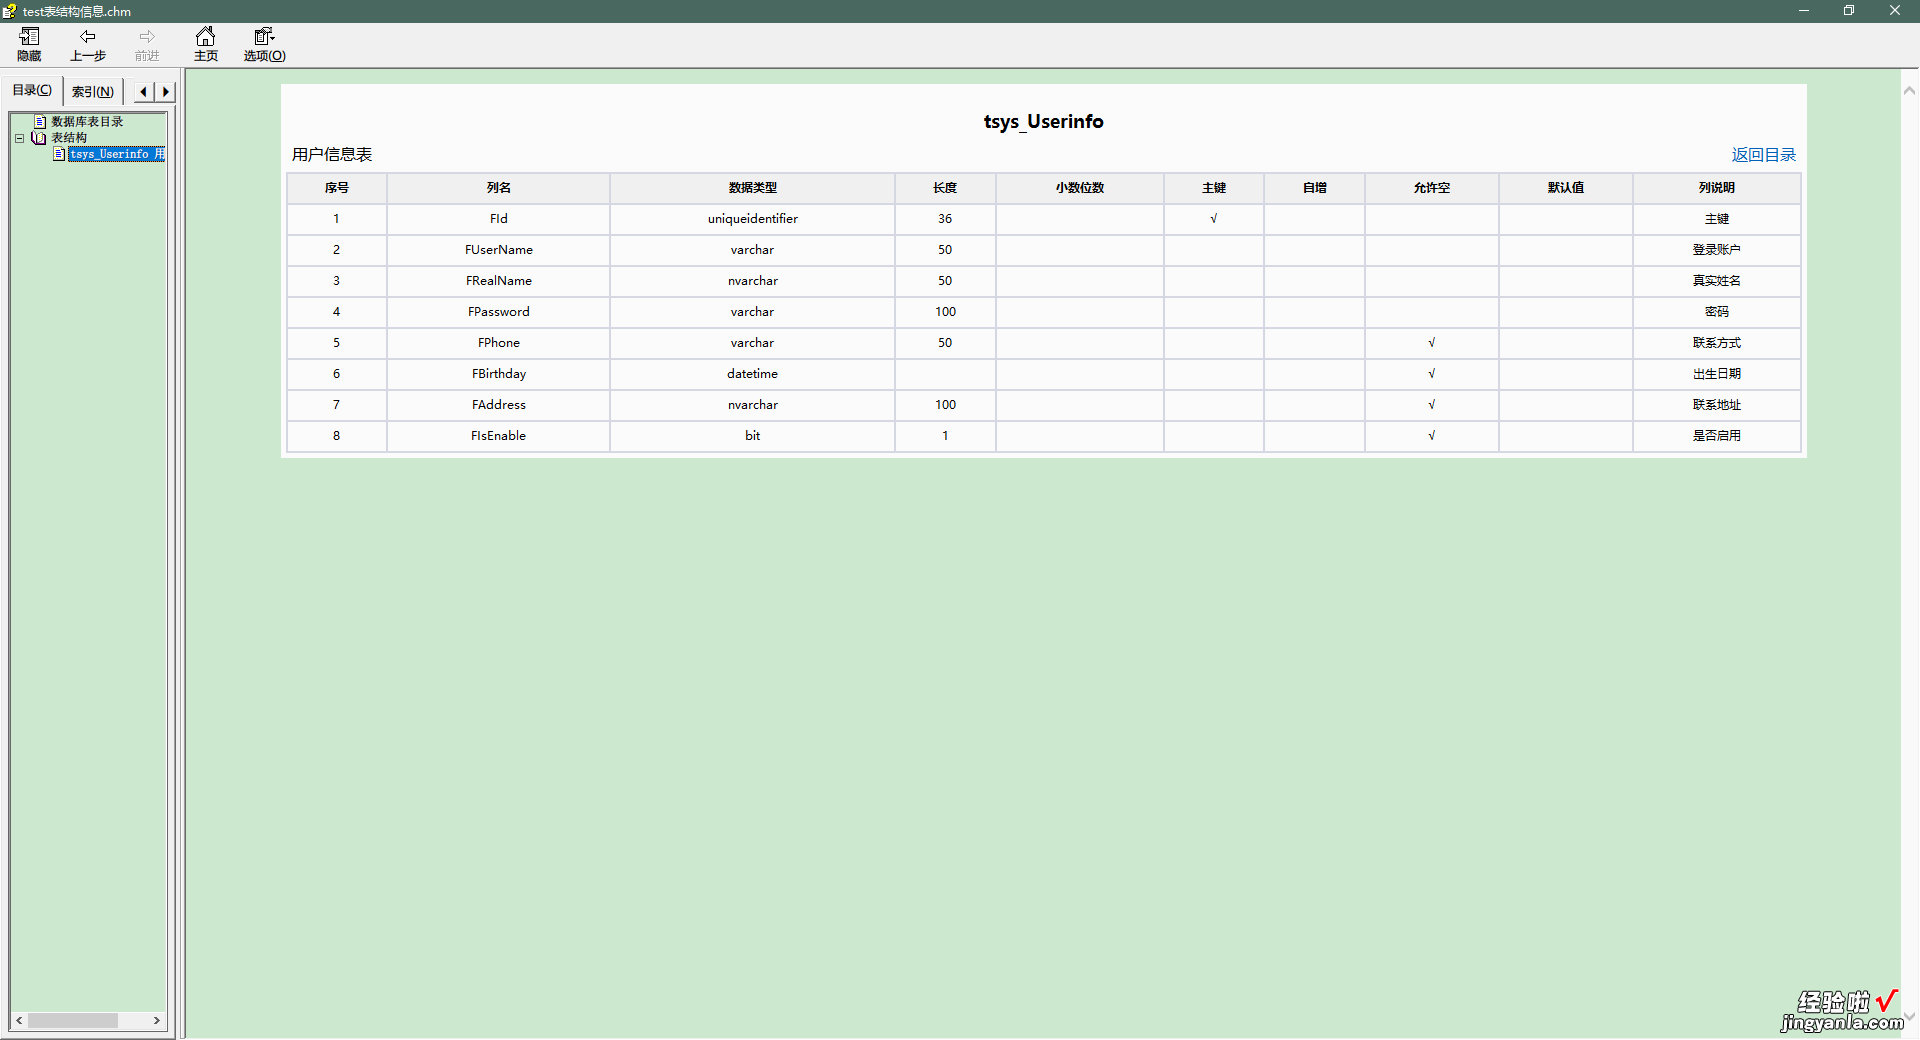Open the Home (主页) page
Screen dimensions: 1920x1040
[206, 45]
